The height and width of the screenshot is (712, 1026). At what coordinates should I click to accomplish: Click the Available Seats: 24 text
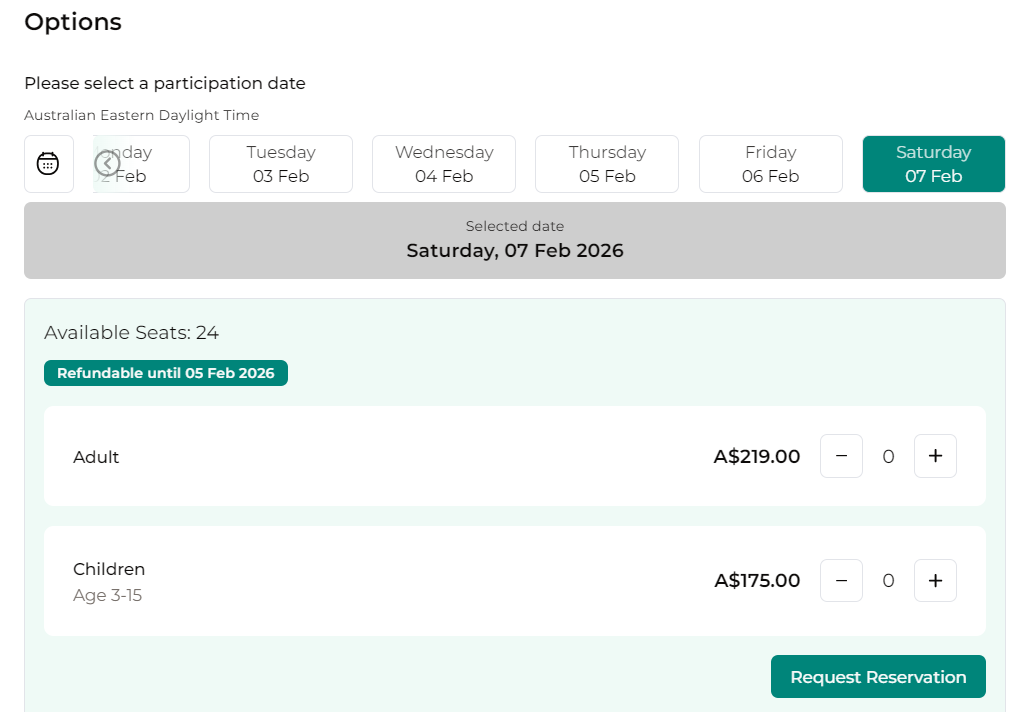(x=131, y=333)
